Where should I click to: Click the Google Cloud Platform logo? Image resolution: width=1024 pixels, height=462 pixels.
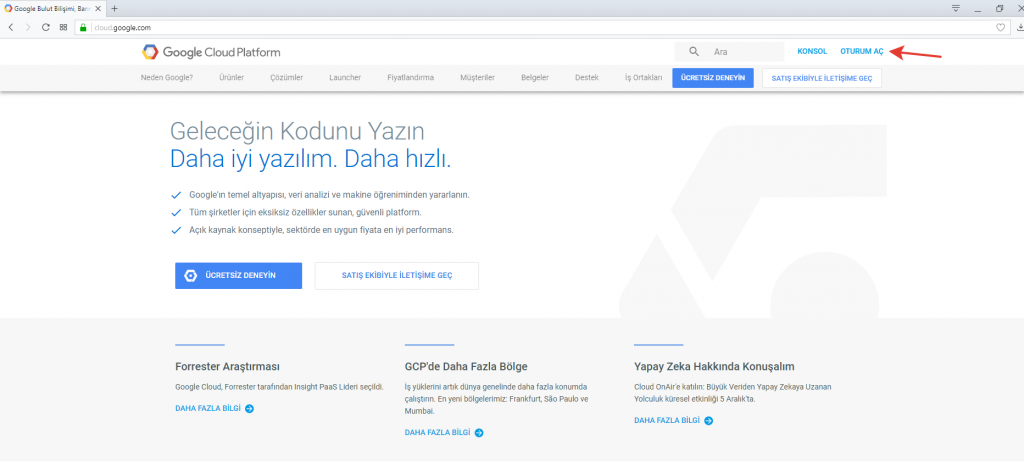coord(211,52)
